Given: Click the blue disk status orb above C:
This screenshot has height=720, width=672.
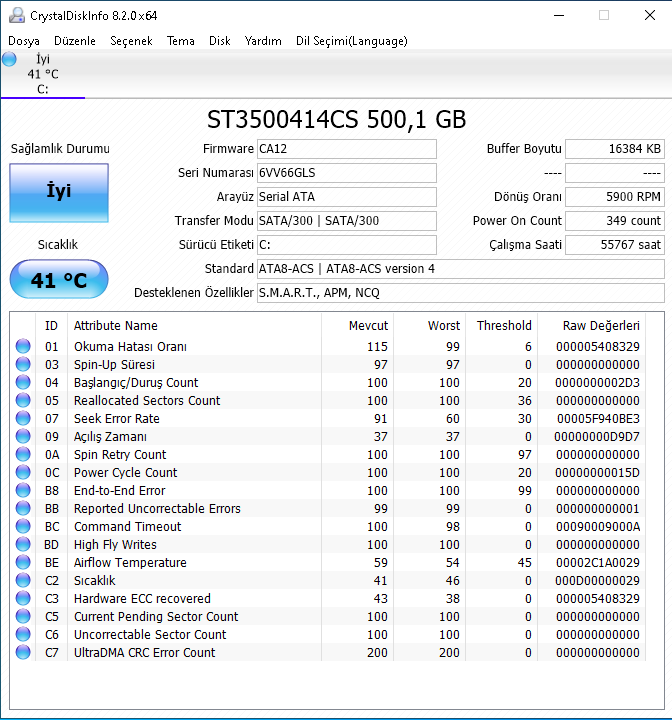Looking at the screenshot, I should (9, 59).
